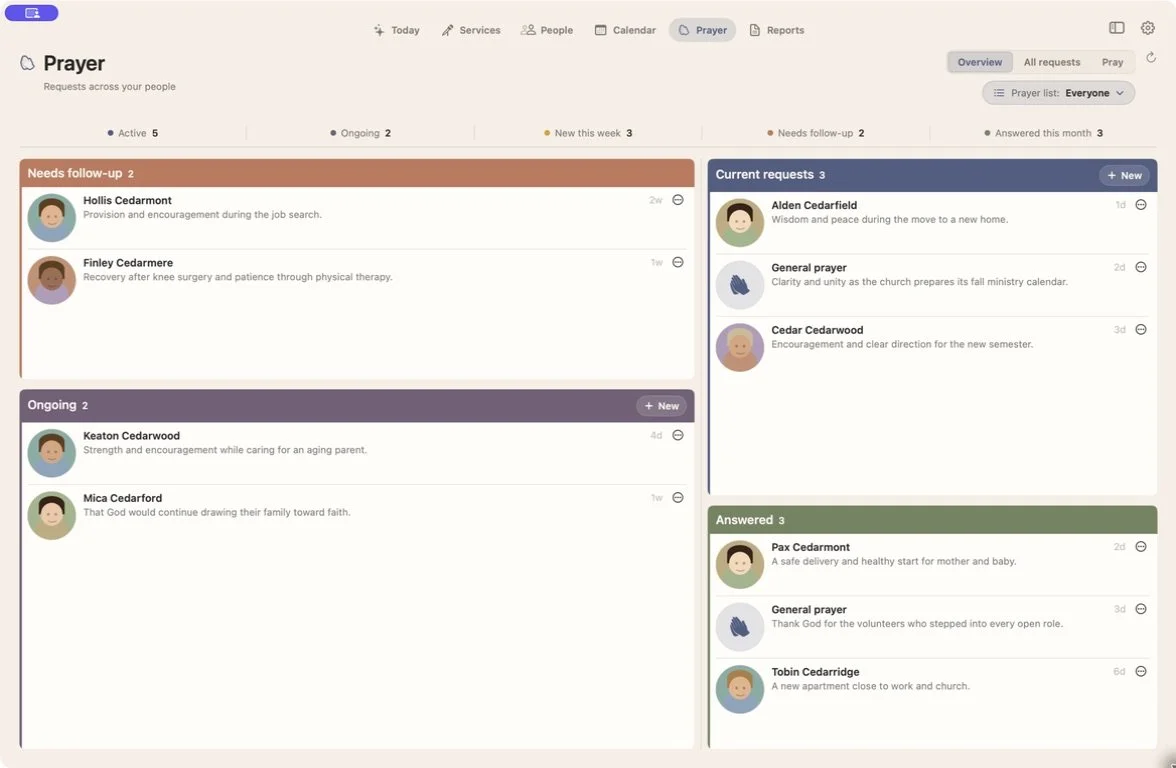
Task: Open options for Keaton Cedarwood request
Action: tap(677, 435)
